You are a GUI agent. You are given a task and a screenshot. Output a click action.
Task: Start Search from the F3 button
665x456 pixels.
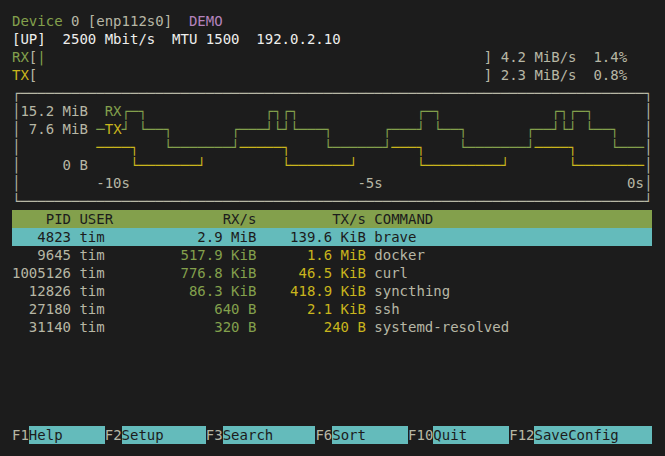[260, 435]
